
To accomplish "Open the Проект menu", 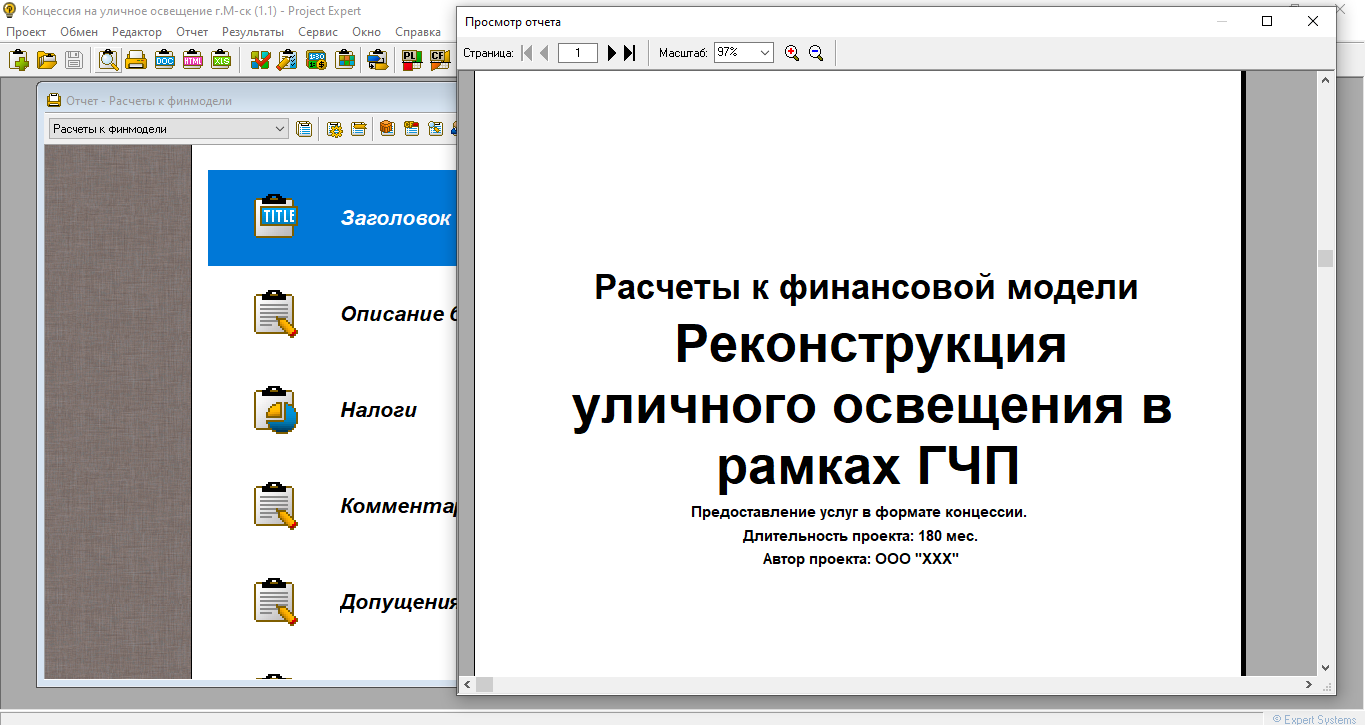I will click(26, 32).
